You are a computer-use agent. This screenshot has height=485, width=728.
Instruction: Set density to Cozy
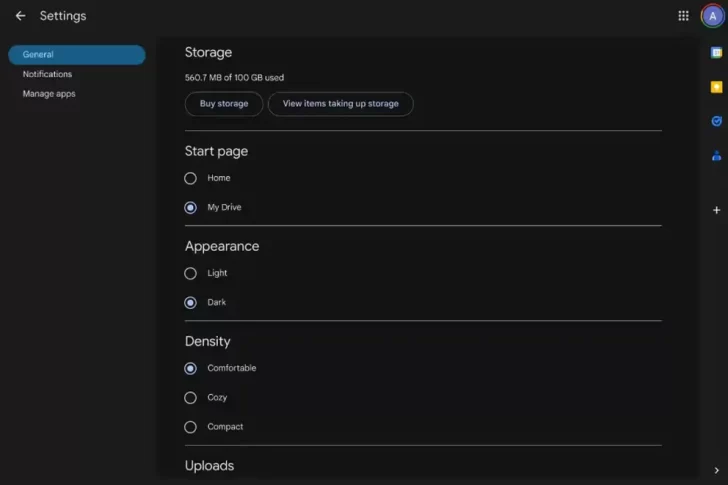point(190,397)
